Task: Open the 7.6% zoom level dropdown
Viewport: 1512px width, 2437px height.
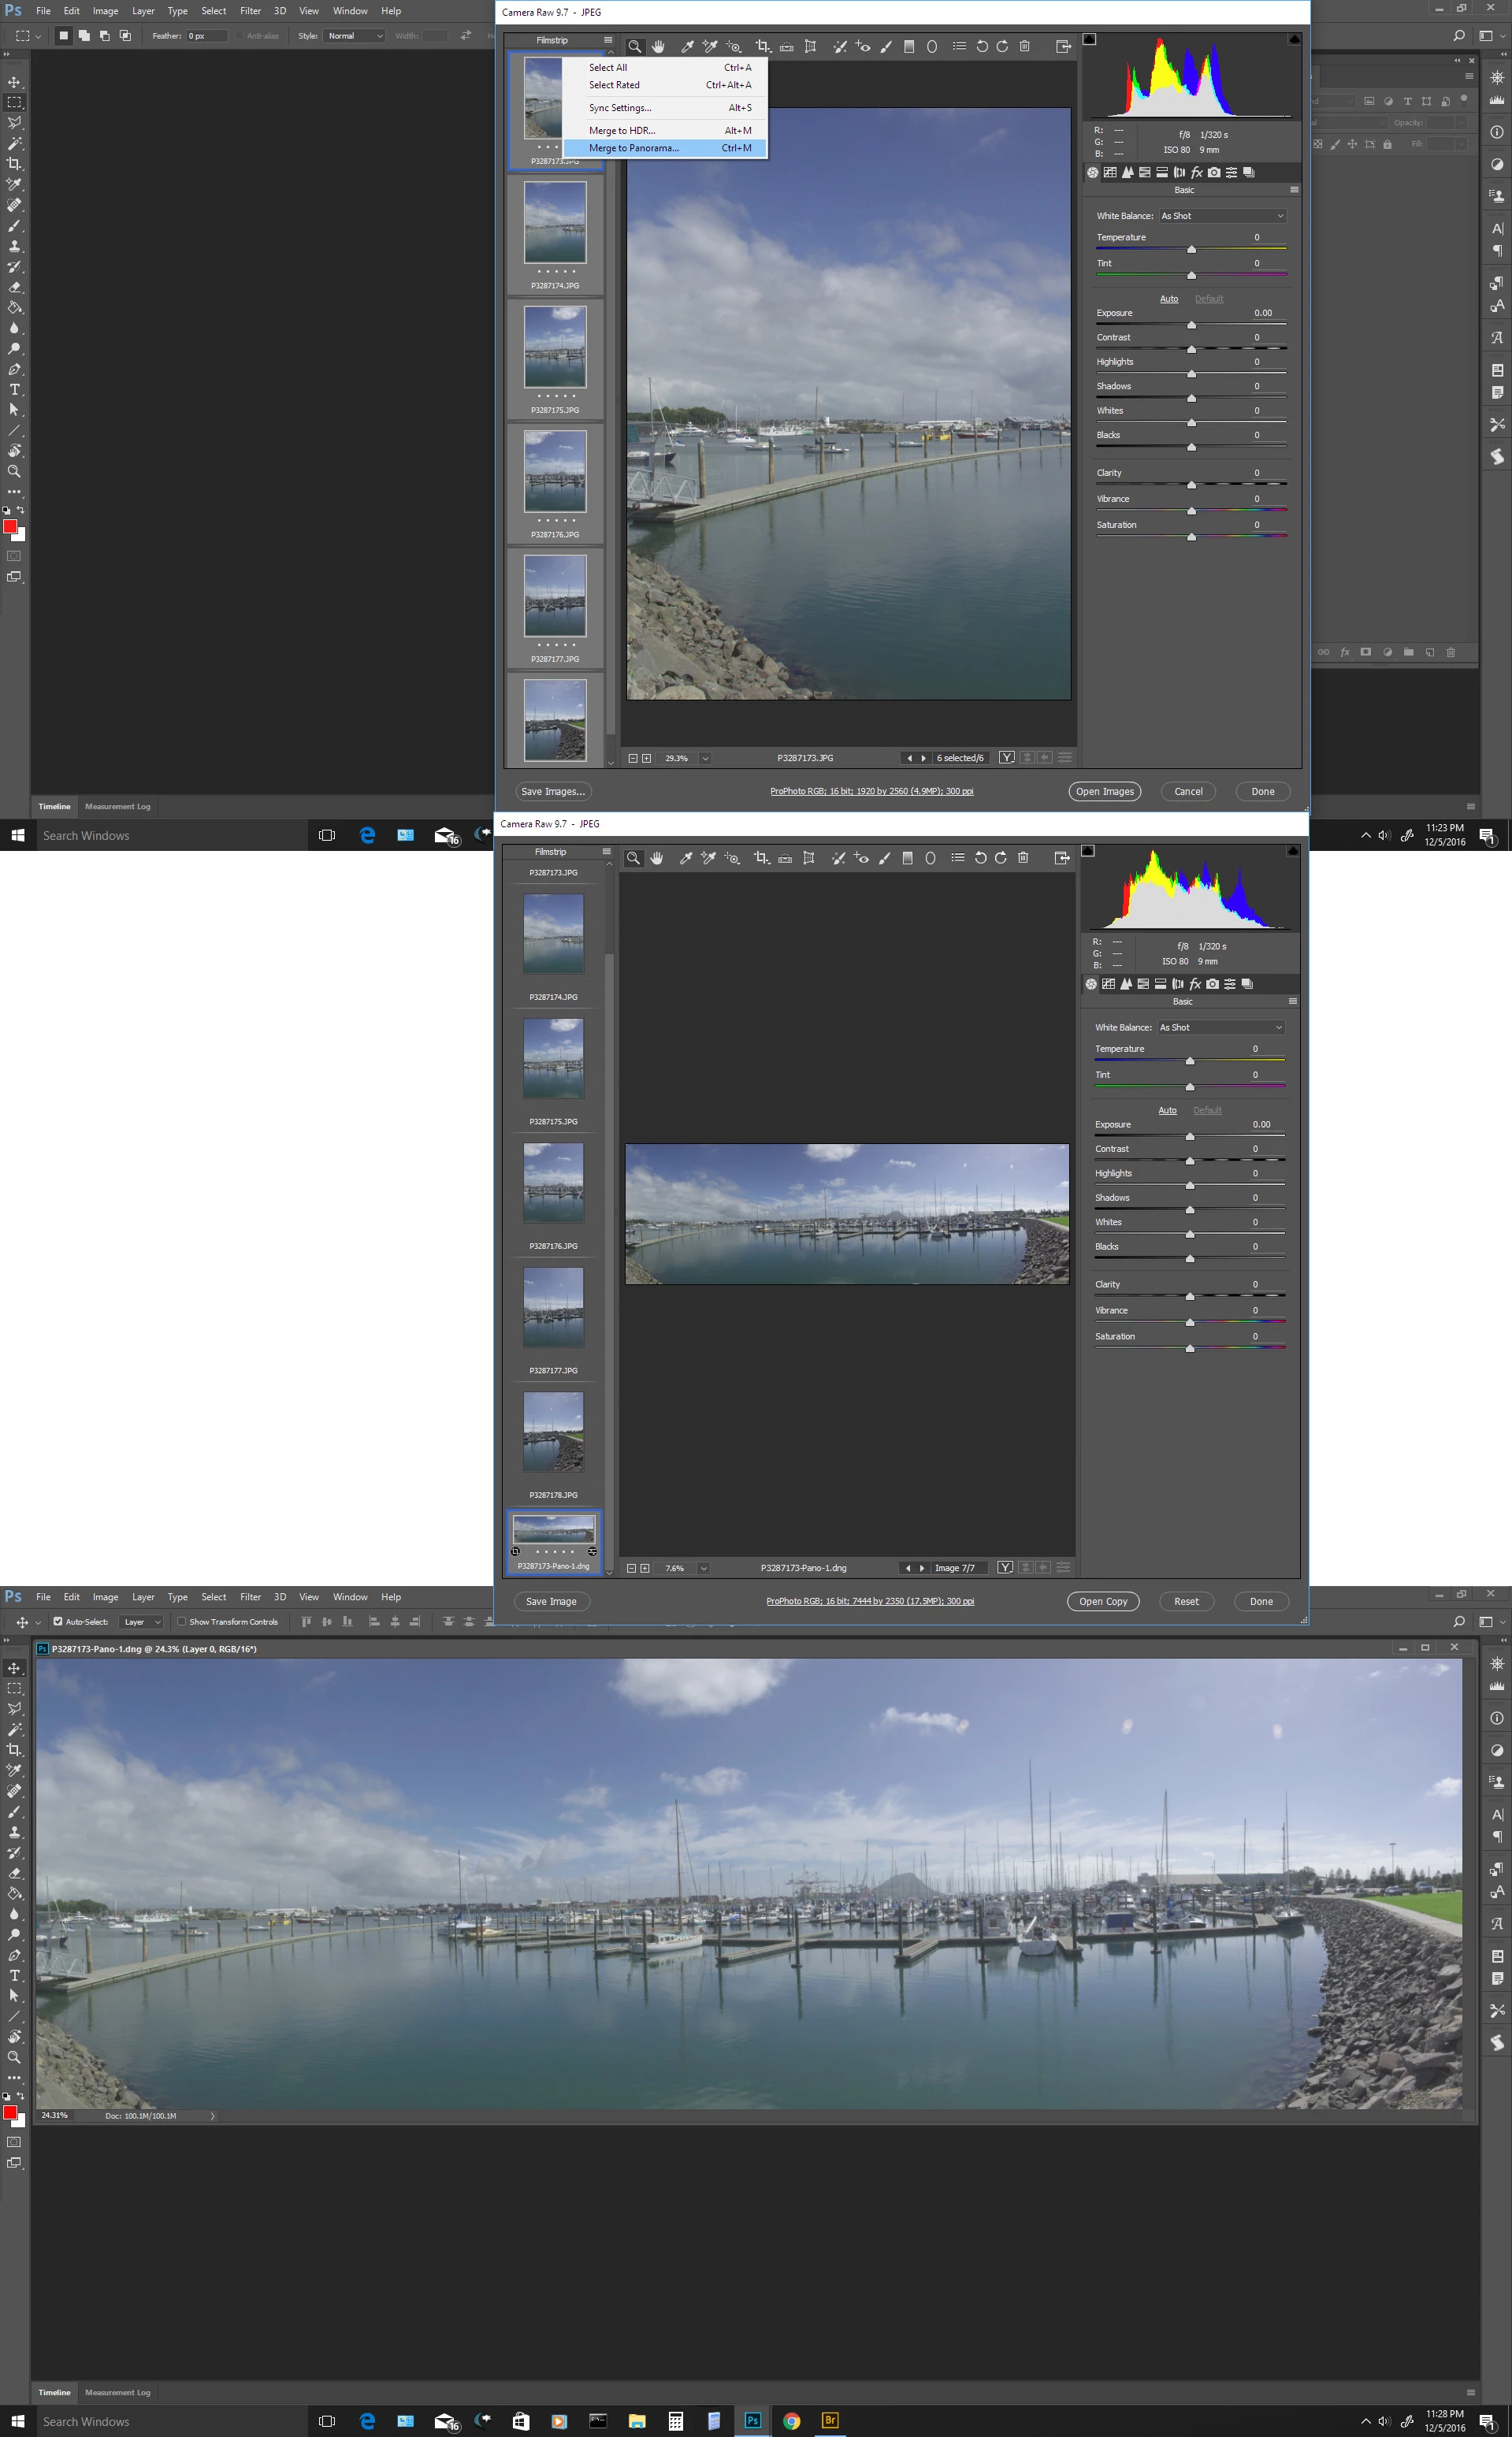Action: [703, 1568]
